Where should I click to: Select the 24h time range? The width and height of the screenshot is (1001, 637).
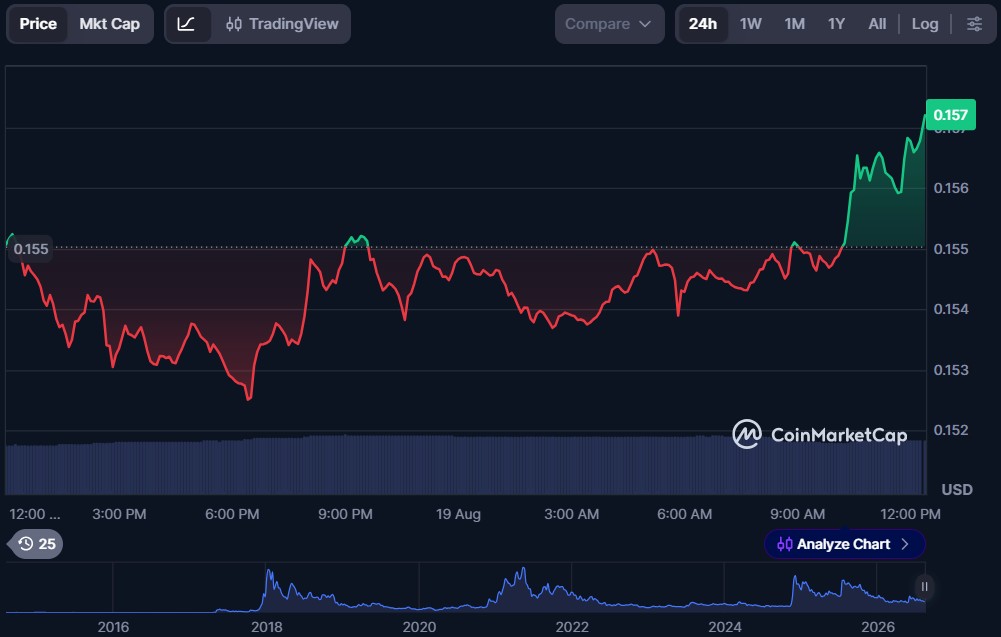[702, 24]
